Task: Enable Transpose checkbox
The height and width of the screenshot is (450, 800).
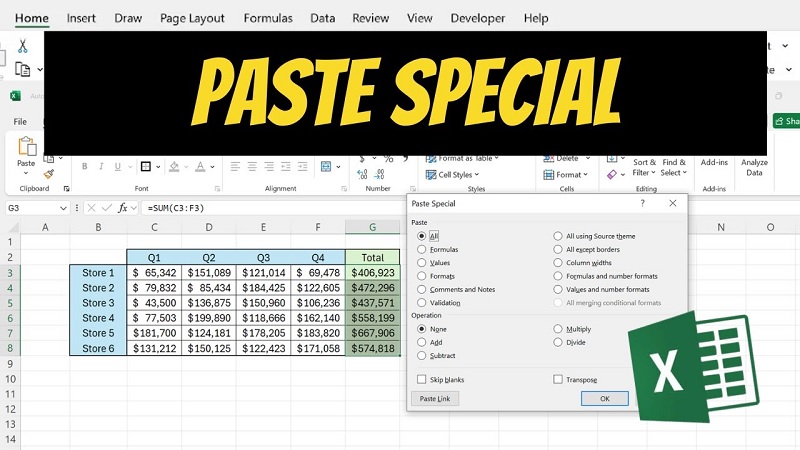Action: [x=558, y=380]
